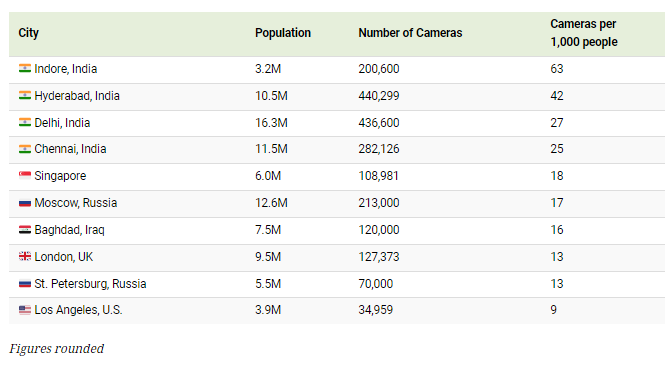Click the Indore, India city name

[x=66, y=69]
